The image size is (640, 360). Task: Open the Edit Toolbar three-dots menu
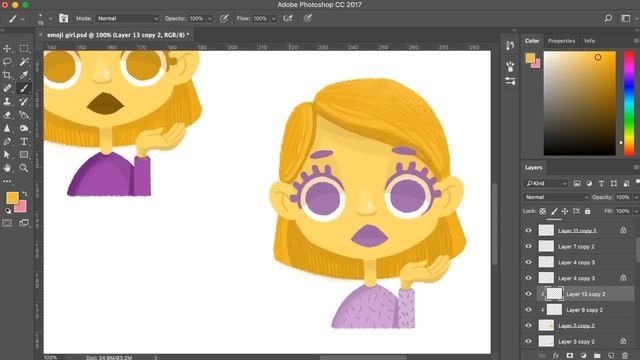pos(7,181)
